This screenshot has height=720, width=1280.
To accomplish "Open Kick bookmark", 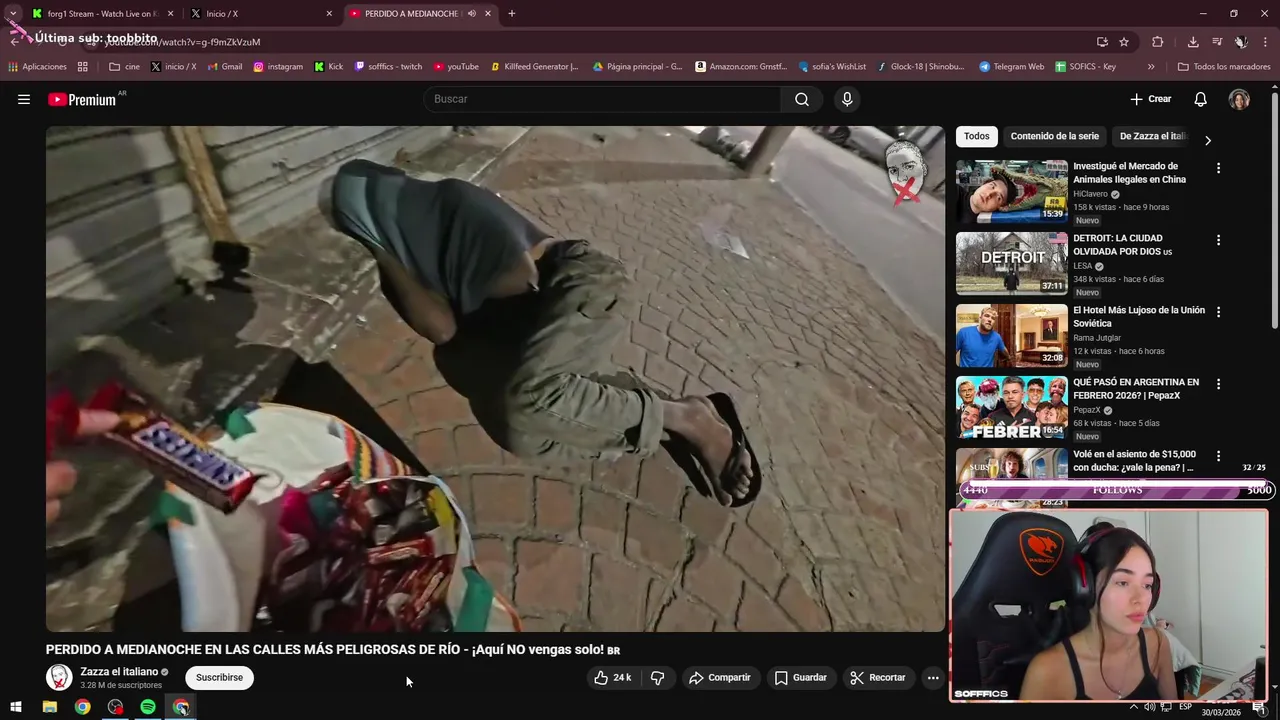I will coord(328,67).
